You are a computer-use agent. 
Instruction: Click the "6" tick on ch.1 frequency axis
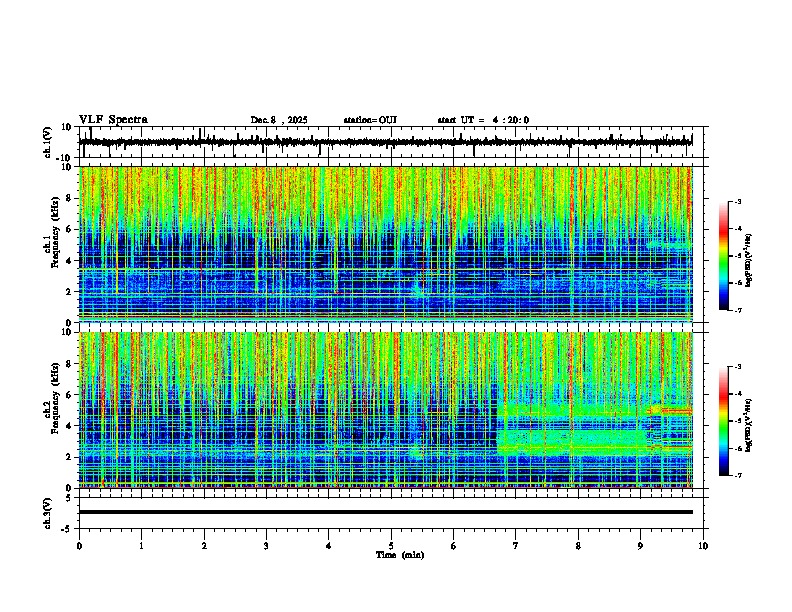(x=70, y=229)
